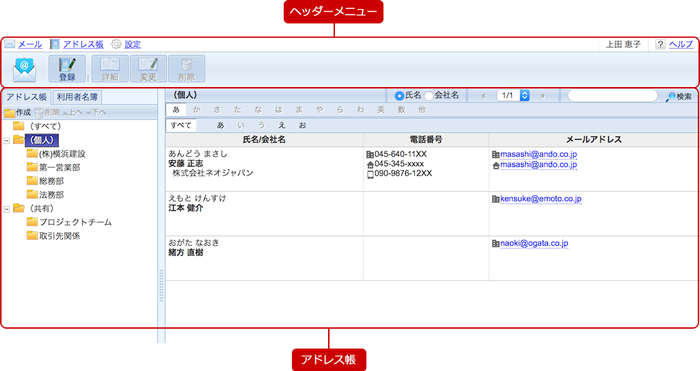Switch to the 利用者名簿 tab
This screenshot has width=700, height=371.
click(x=77, y=97)
